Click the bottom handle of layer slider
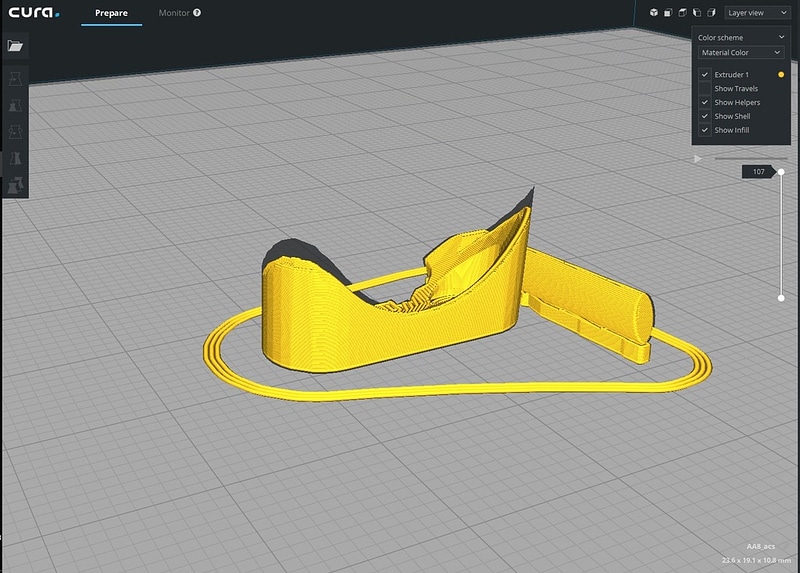800x573 pixels. (781, 298)
